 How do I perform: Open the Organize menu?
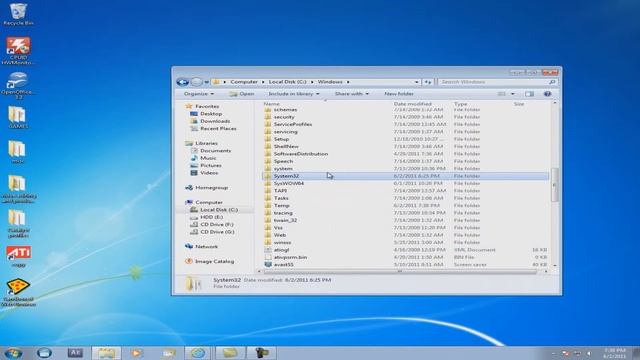199,94
